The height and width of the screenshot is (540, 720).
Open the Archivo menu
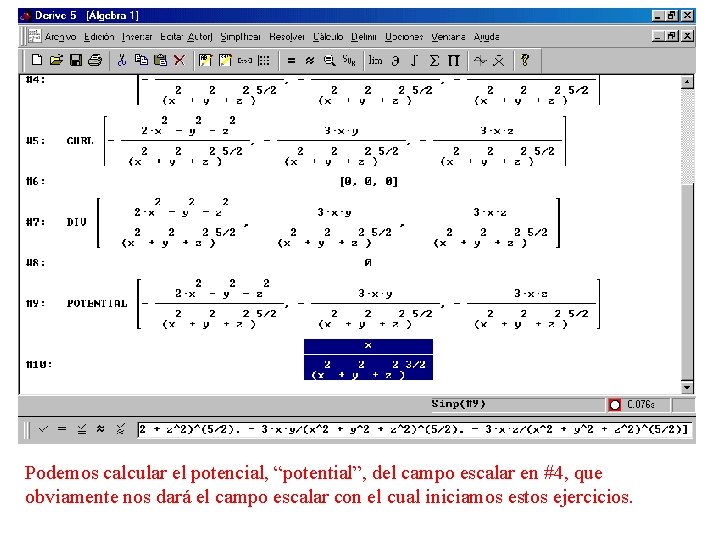click(x=61, y=37)
